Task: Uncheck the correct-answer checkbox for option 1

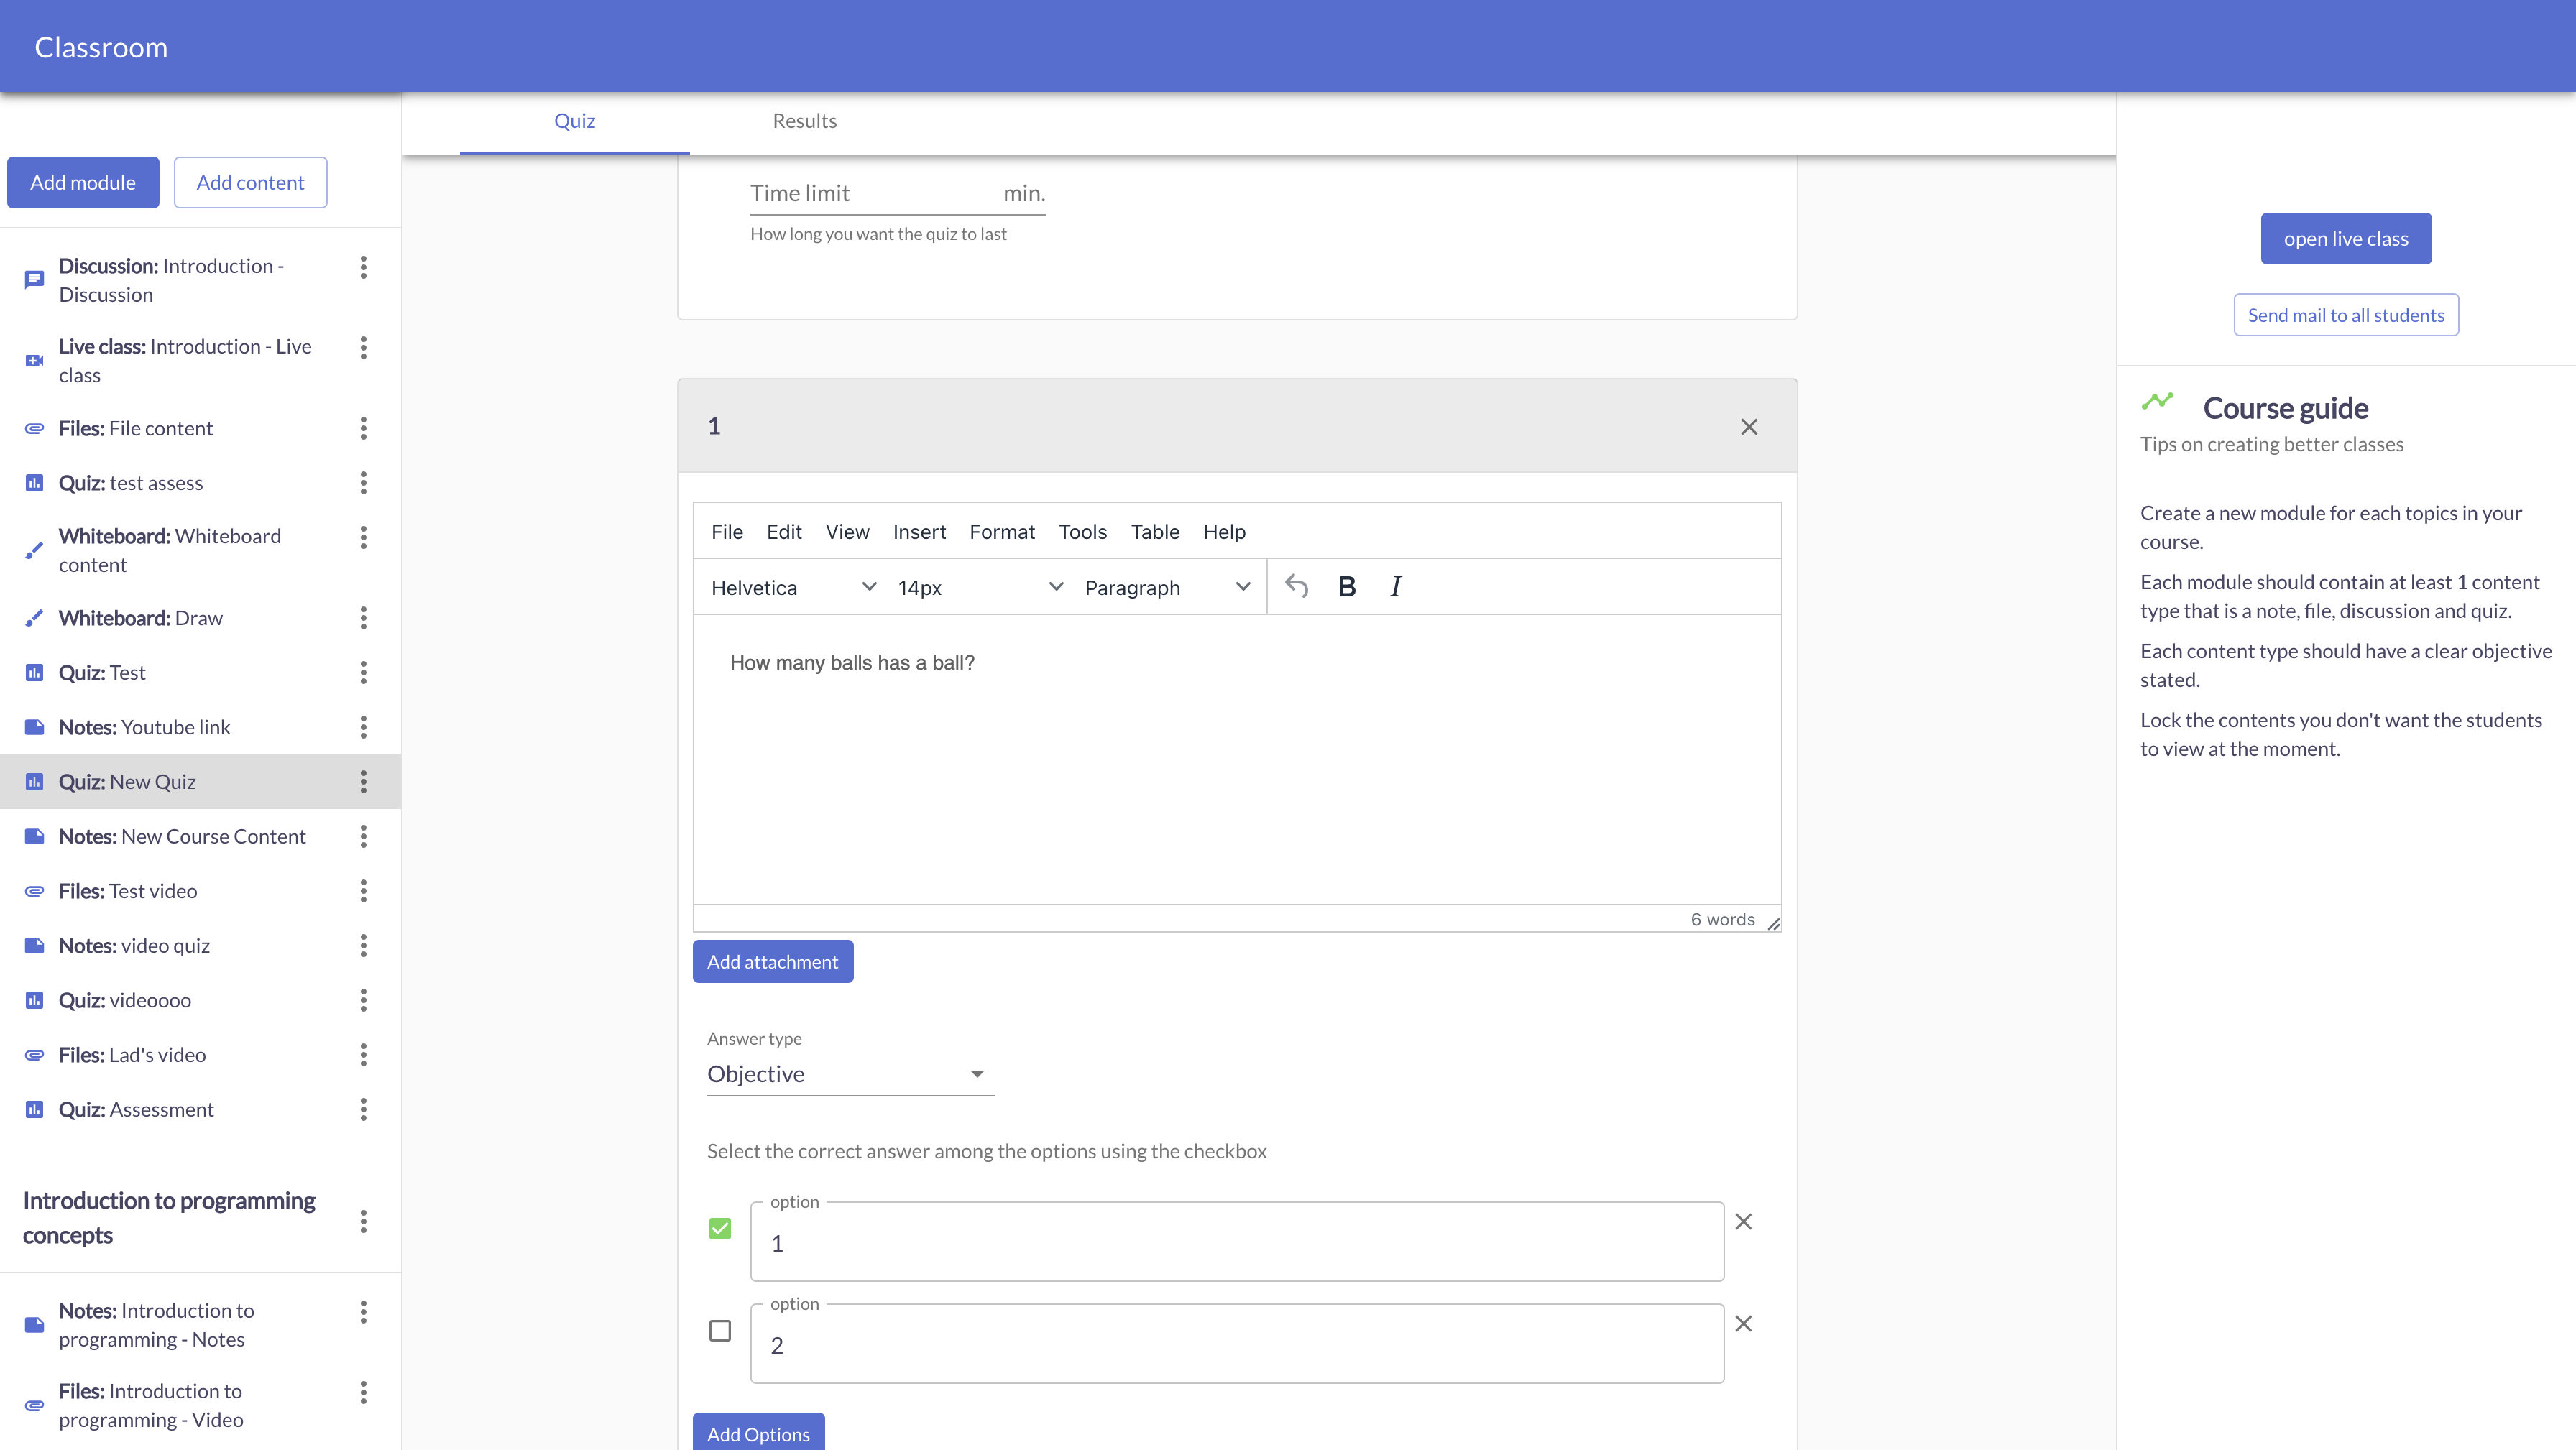Action: (720, 1228)
